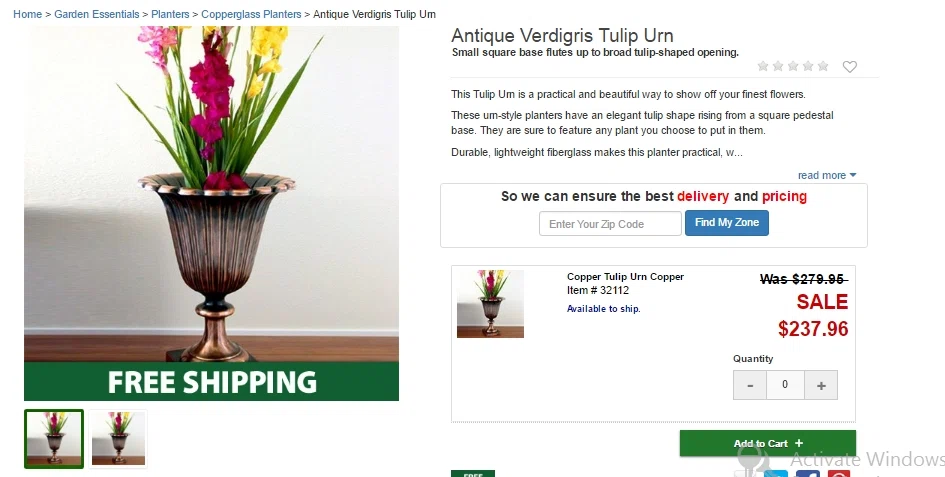This screenshot has width=945, height=477.
Task: Open Copperglass Planters breadcrumb
Action: (251, 14)
